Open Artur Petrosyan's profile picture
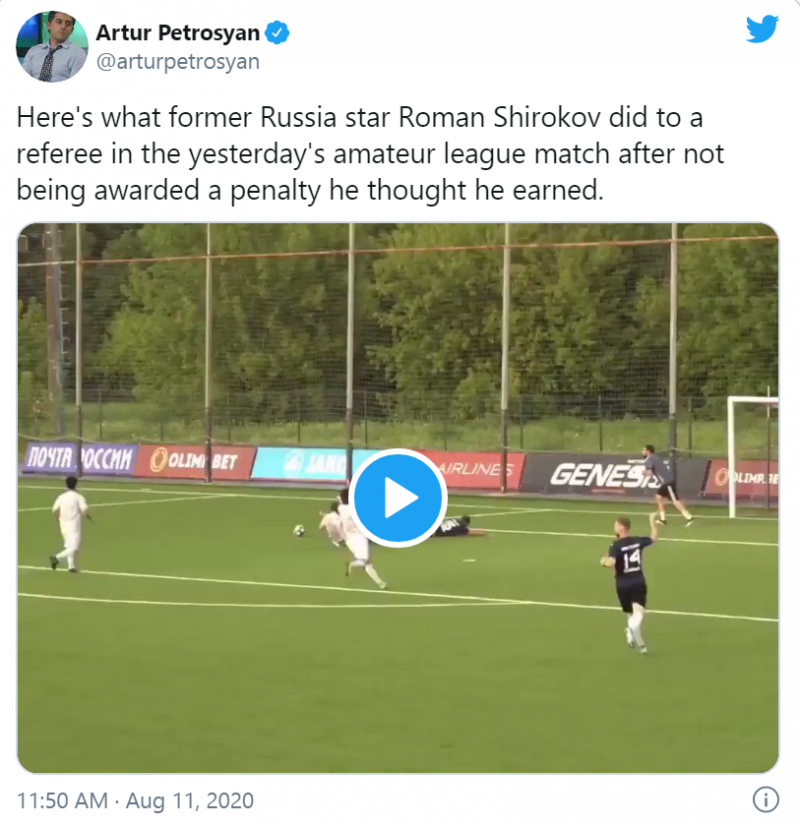 tap(52, 46)
